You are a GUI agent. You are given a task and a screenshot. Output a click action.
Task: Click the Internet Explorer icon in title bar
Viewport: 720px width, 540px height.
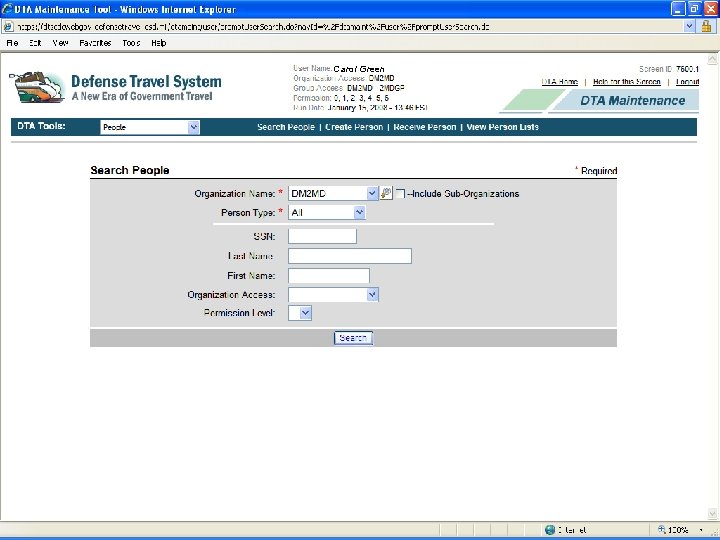coord(7,9)
